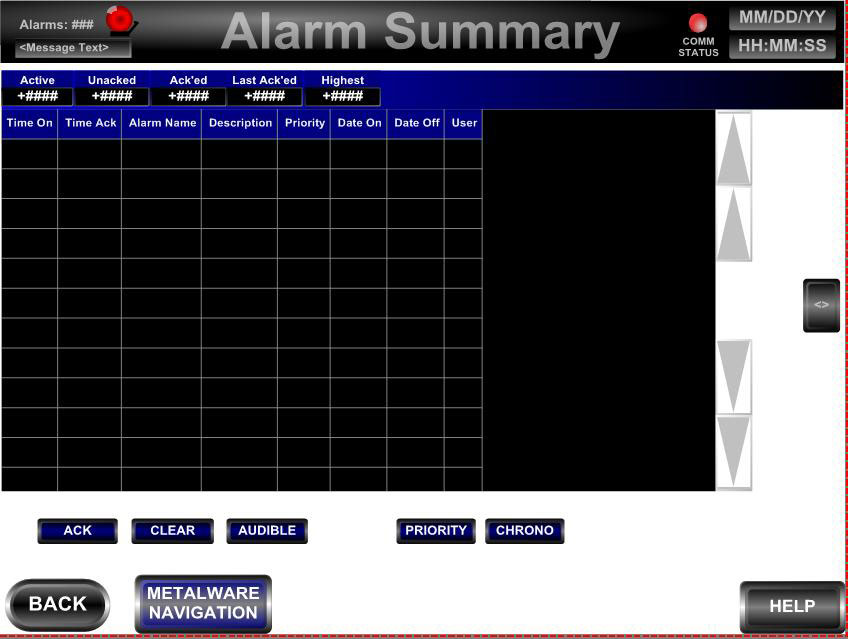This screenshot has width=848, height=639.
Task: Click the Message Text field
Action: tap(72, 48)
